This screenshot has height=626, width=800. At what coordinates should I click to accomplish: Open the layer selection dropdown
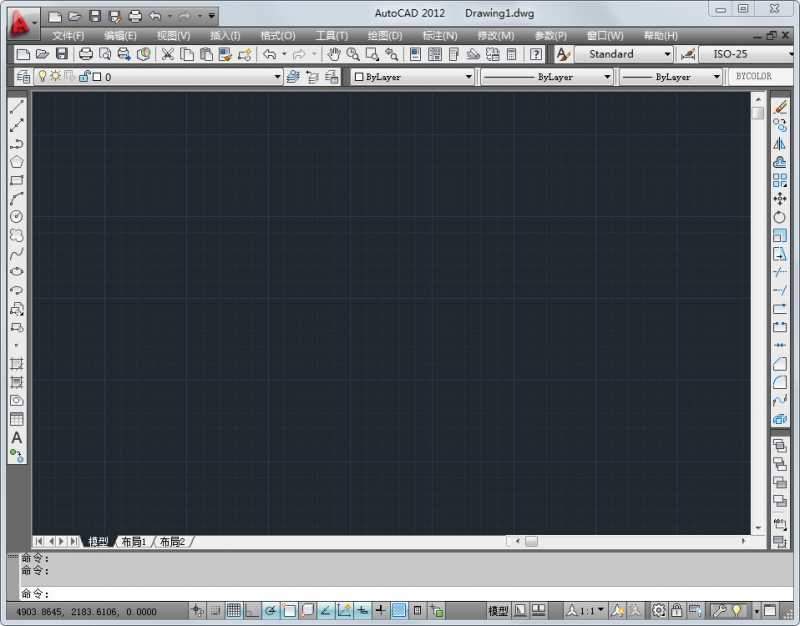point(277,76)
